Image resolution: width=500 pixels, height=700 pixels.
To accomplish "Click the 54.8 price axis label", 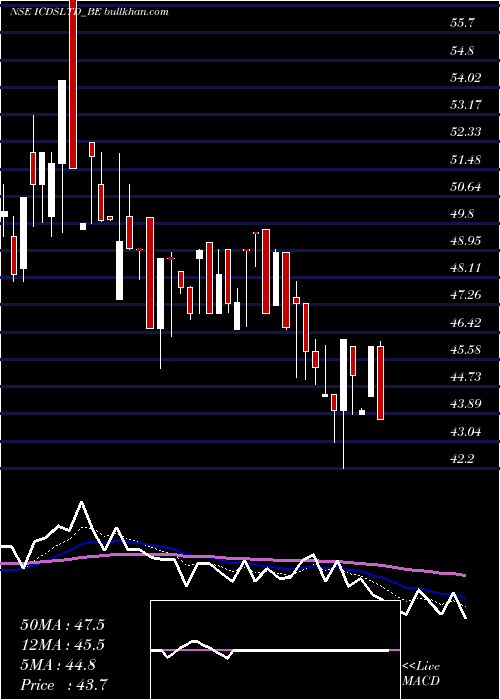I will pos(462,51).
